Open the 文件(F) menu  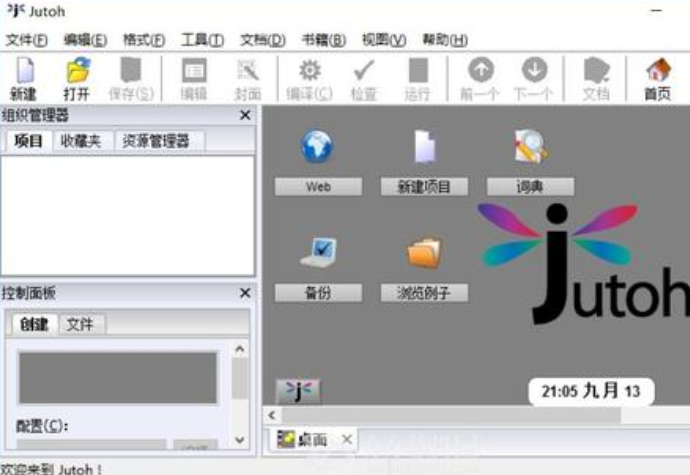coord(26,40)
